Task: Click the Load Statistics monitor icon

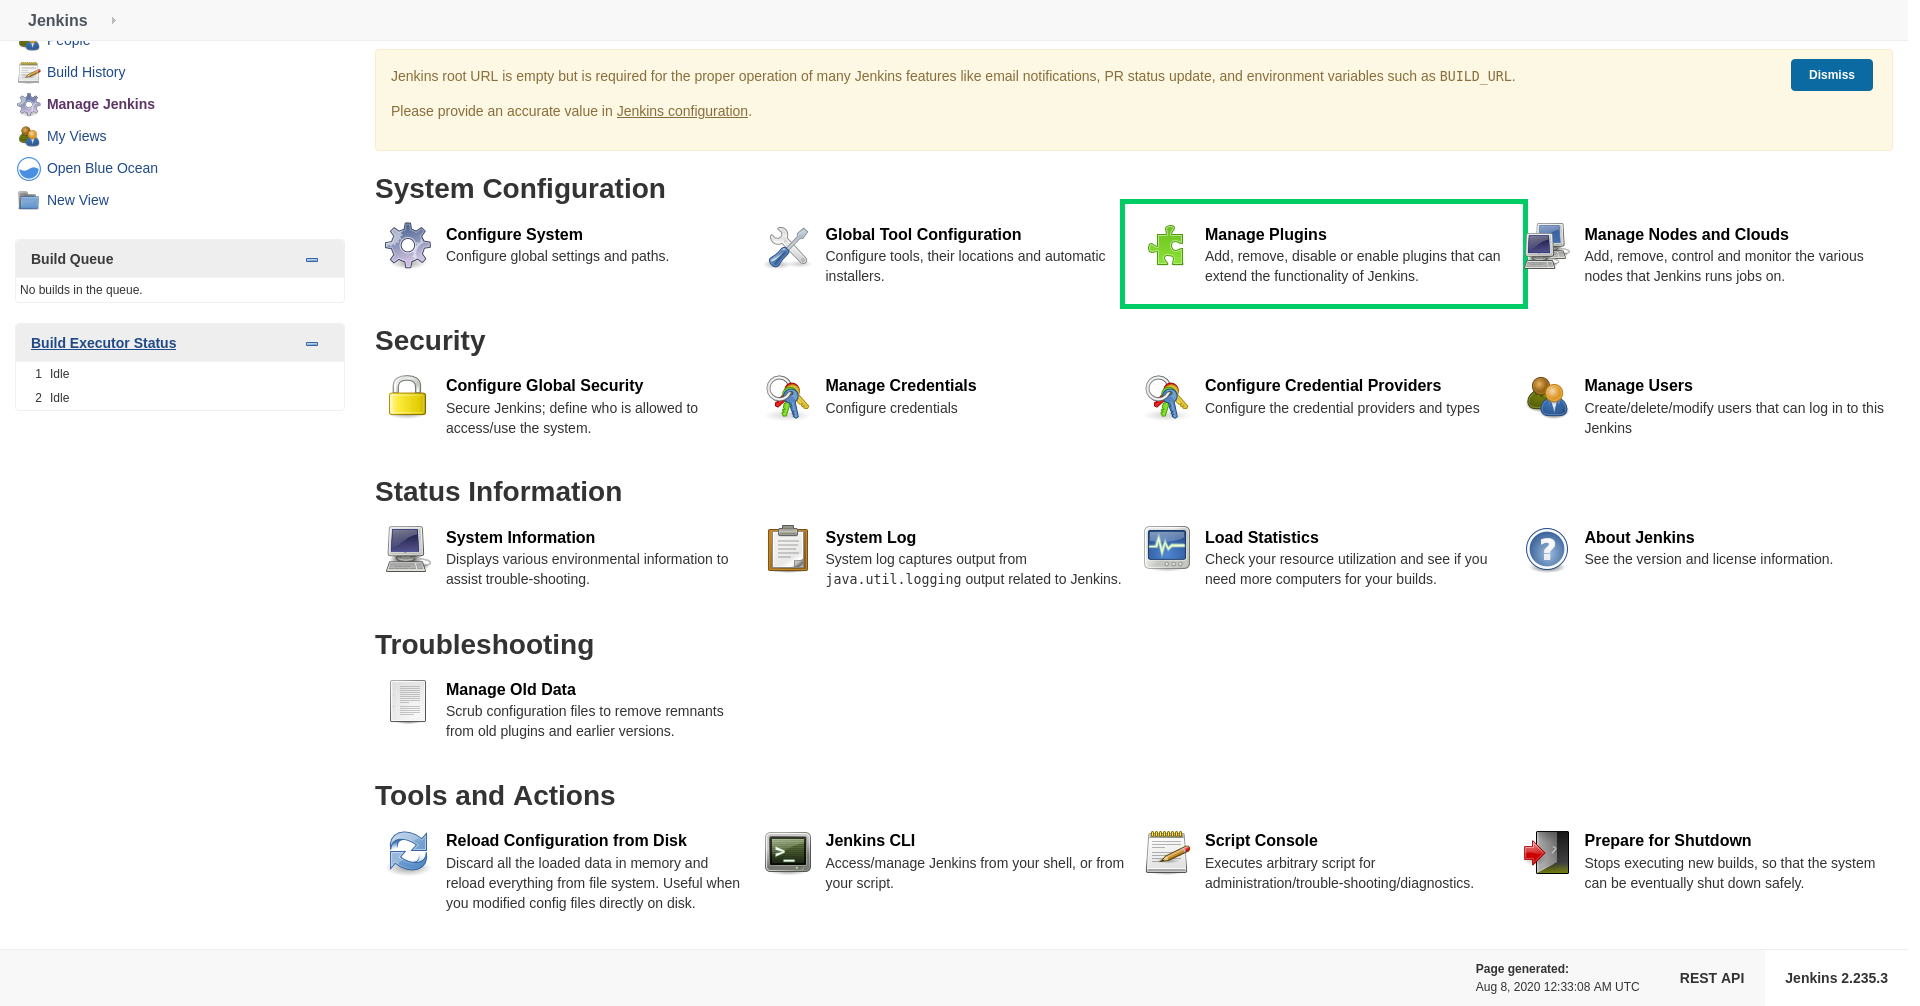Action: coord(1166,548)
